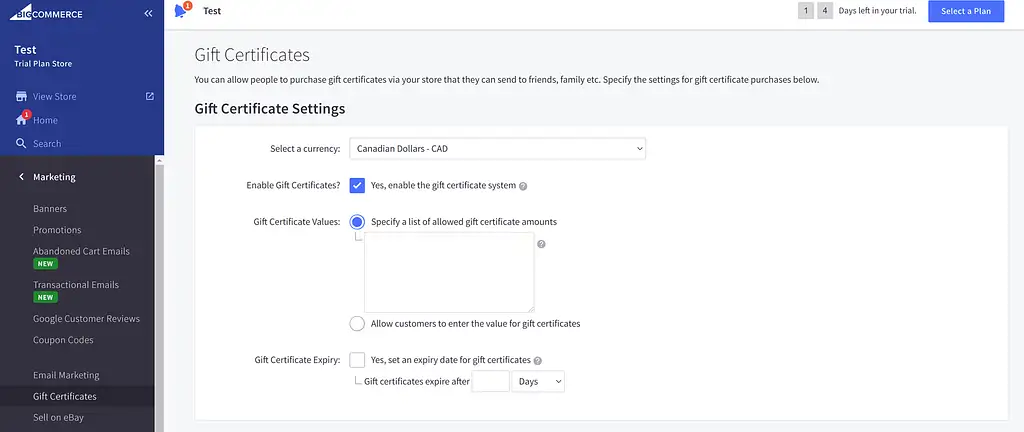Click the Marketing back chevron
Screen dimensions: 1024x432
[21, 177]
